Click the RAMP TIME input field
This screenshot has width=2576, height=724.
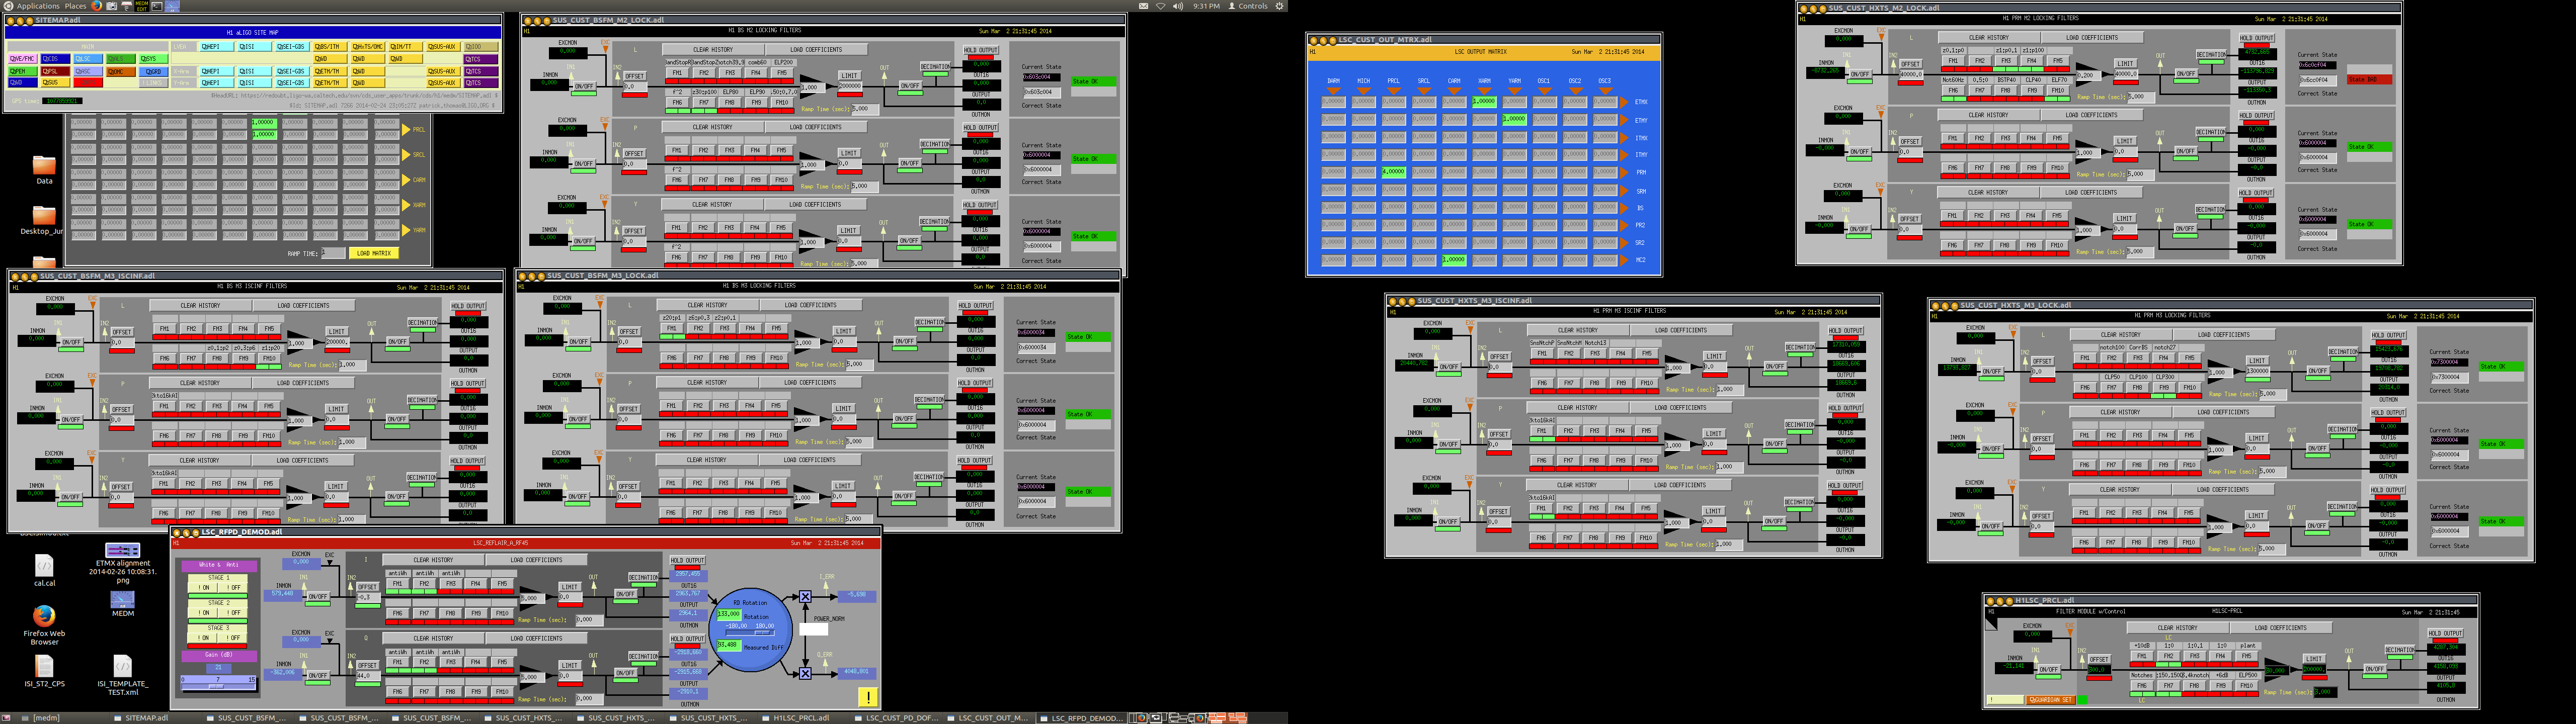[x=333, y=253]
